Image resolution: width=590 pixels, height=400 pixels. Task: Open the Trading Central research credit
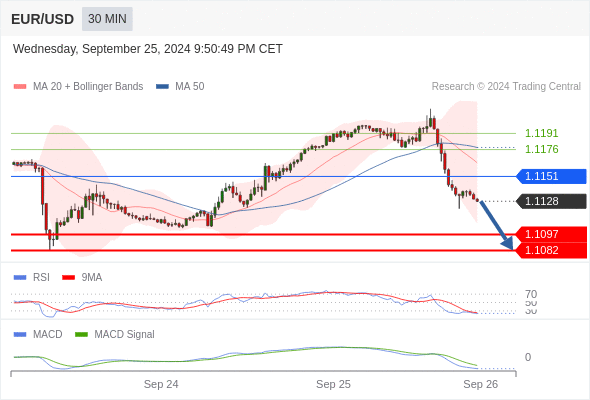tap(506, 87)
